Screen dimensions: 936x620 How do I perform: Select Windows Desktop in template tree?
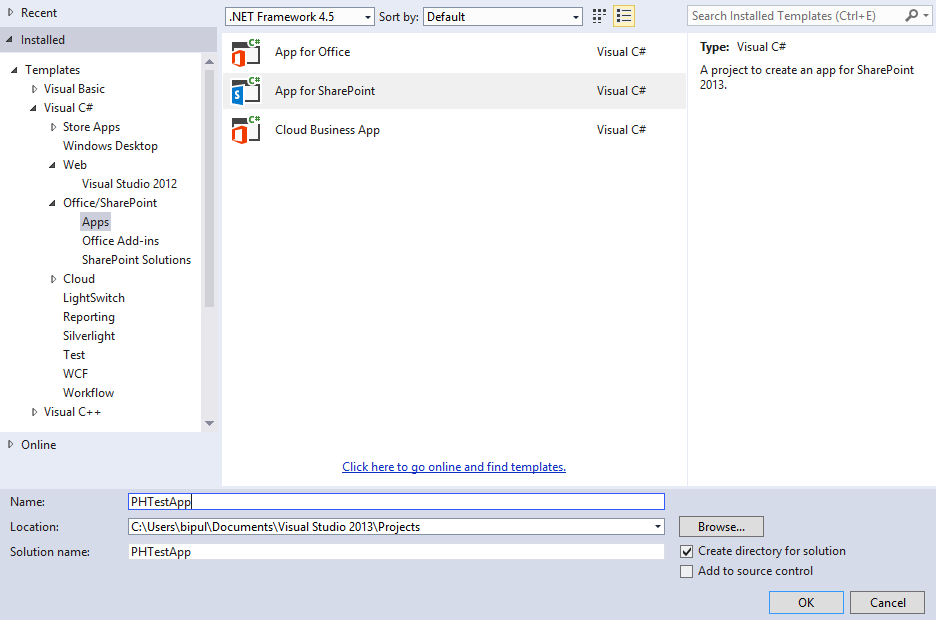[110, 146]
